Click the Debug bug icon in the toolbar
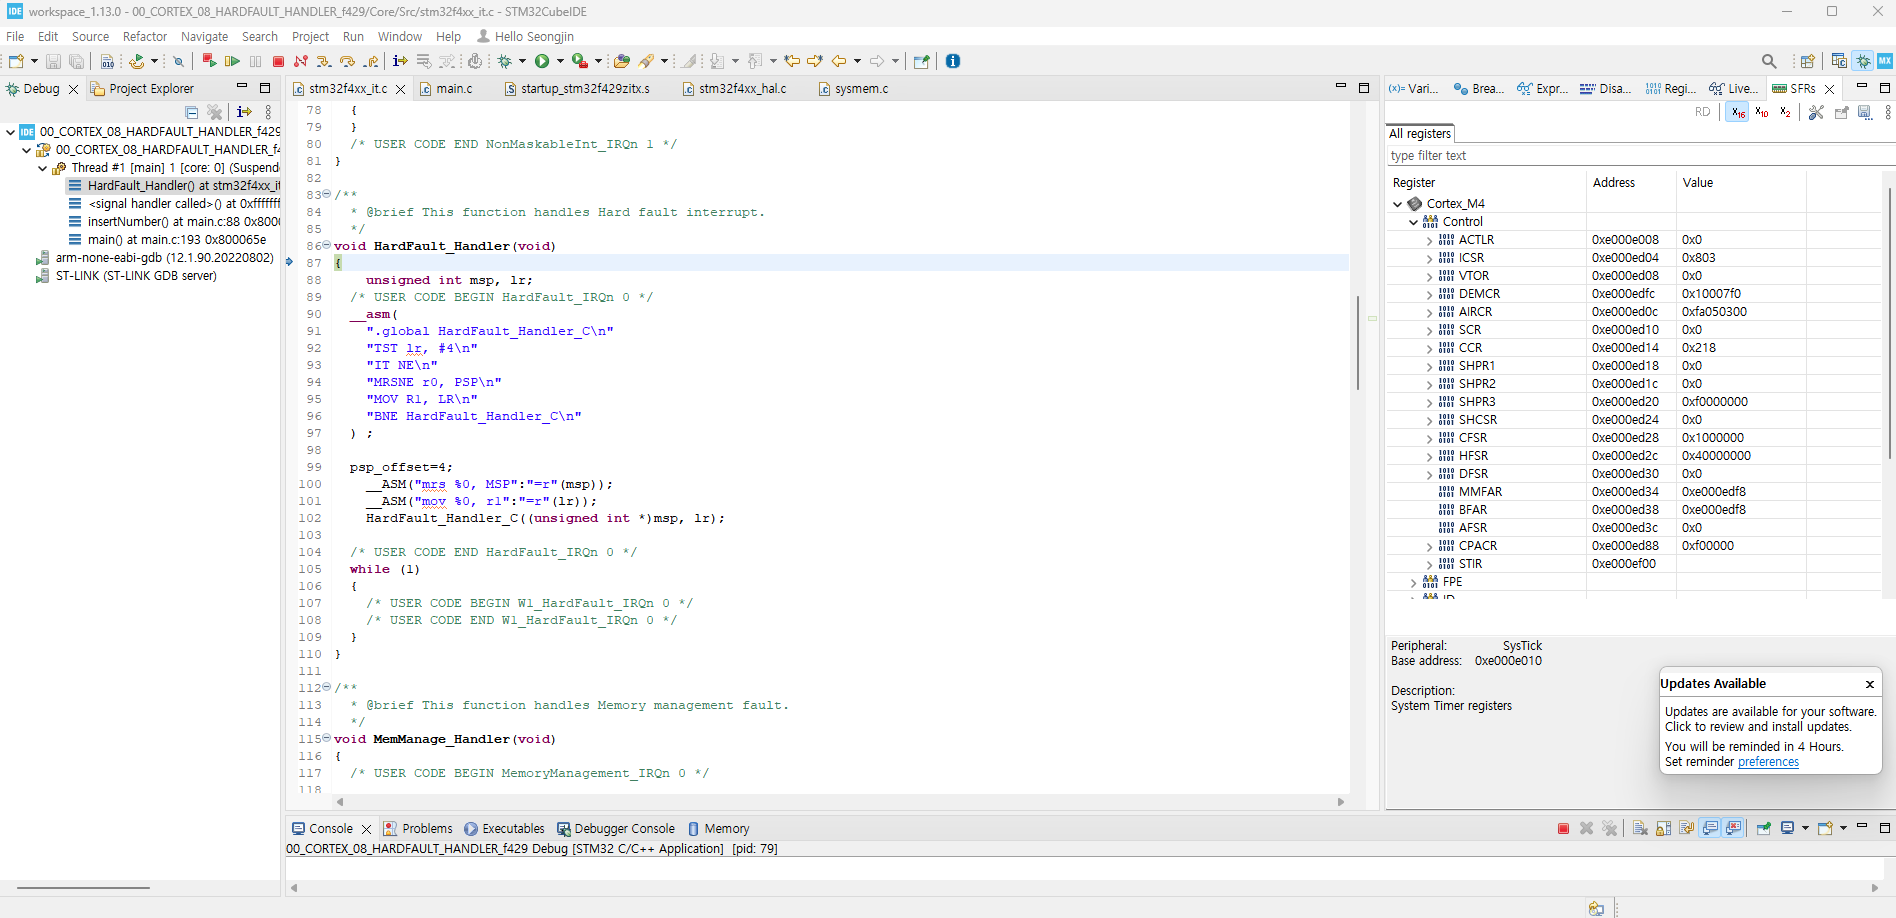The width and height of the screenshot is (1896, 918). [x=505, y=61]
